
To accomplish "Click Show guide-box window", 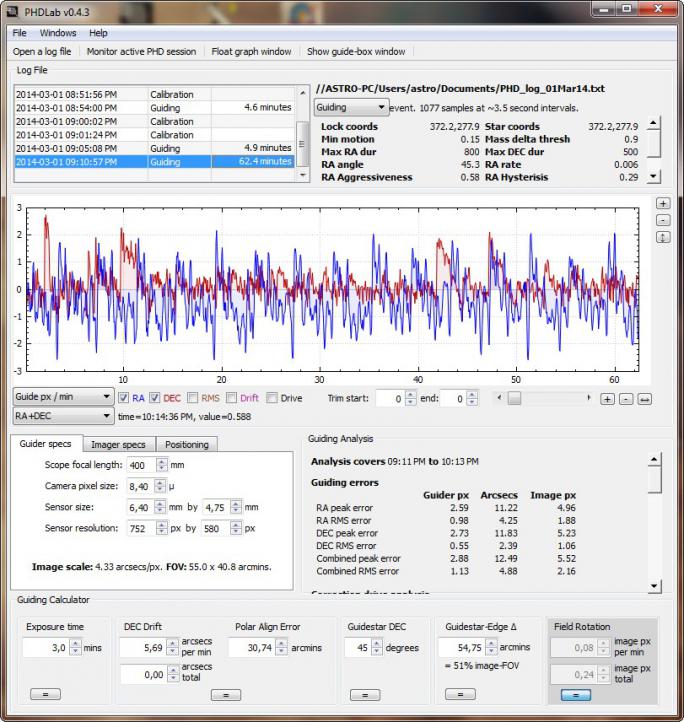I will click(356, 52).
